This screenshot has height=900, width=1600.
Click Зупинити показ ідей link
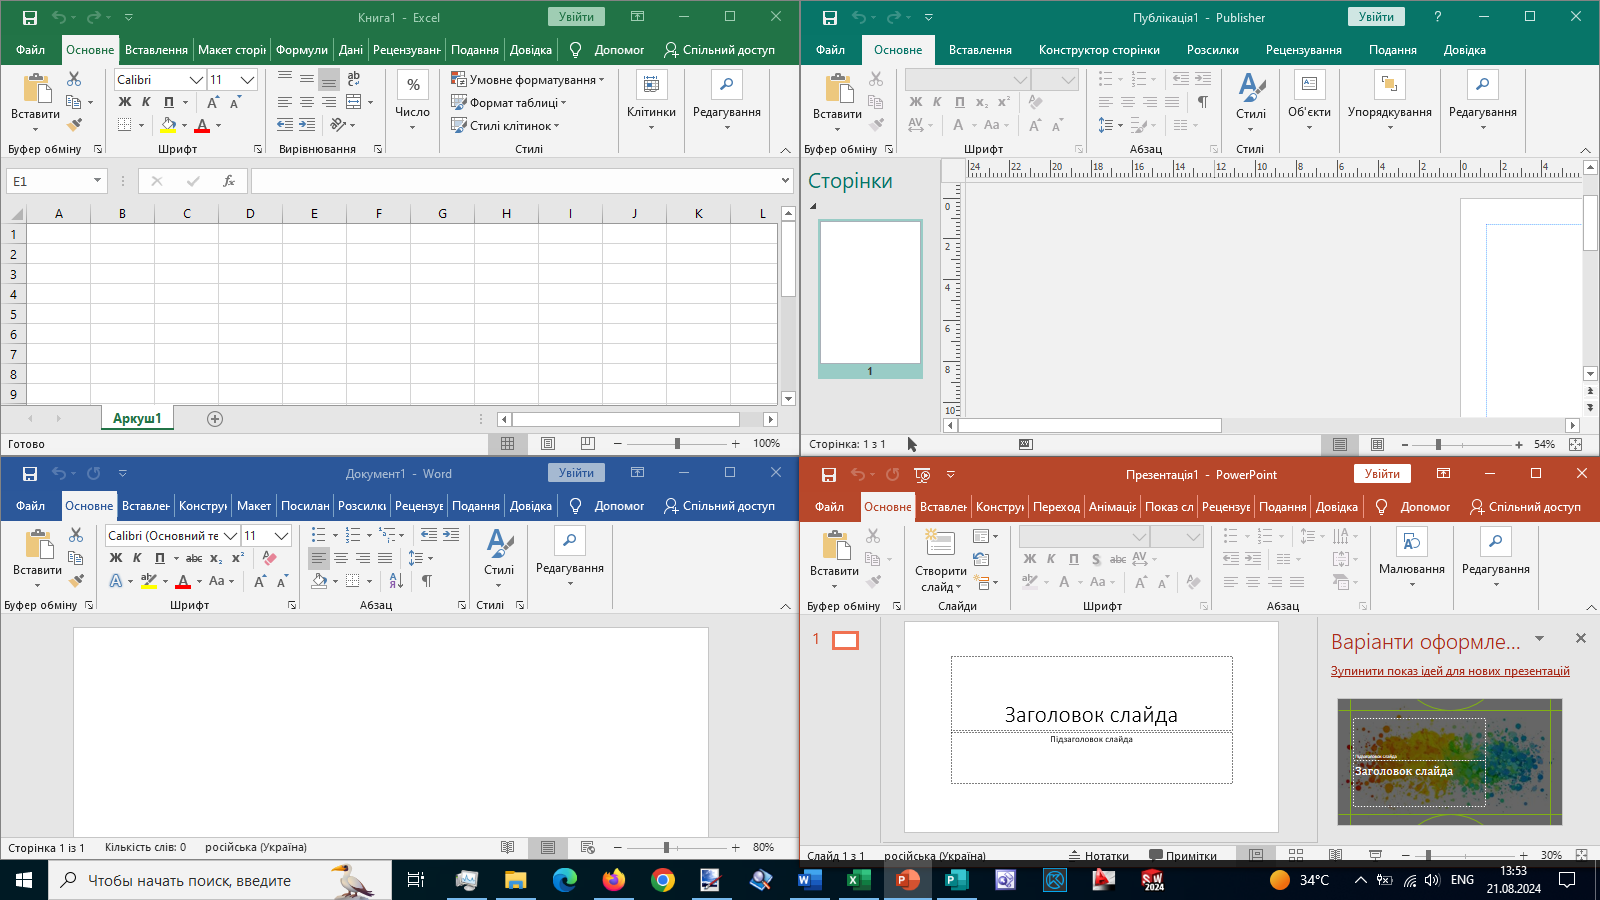(1450, 671)
